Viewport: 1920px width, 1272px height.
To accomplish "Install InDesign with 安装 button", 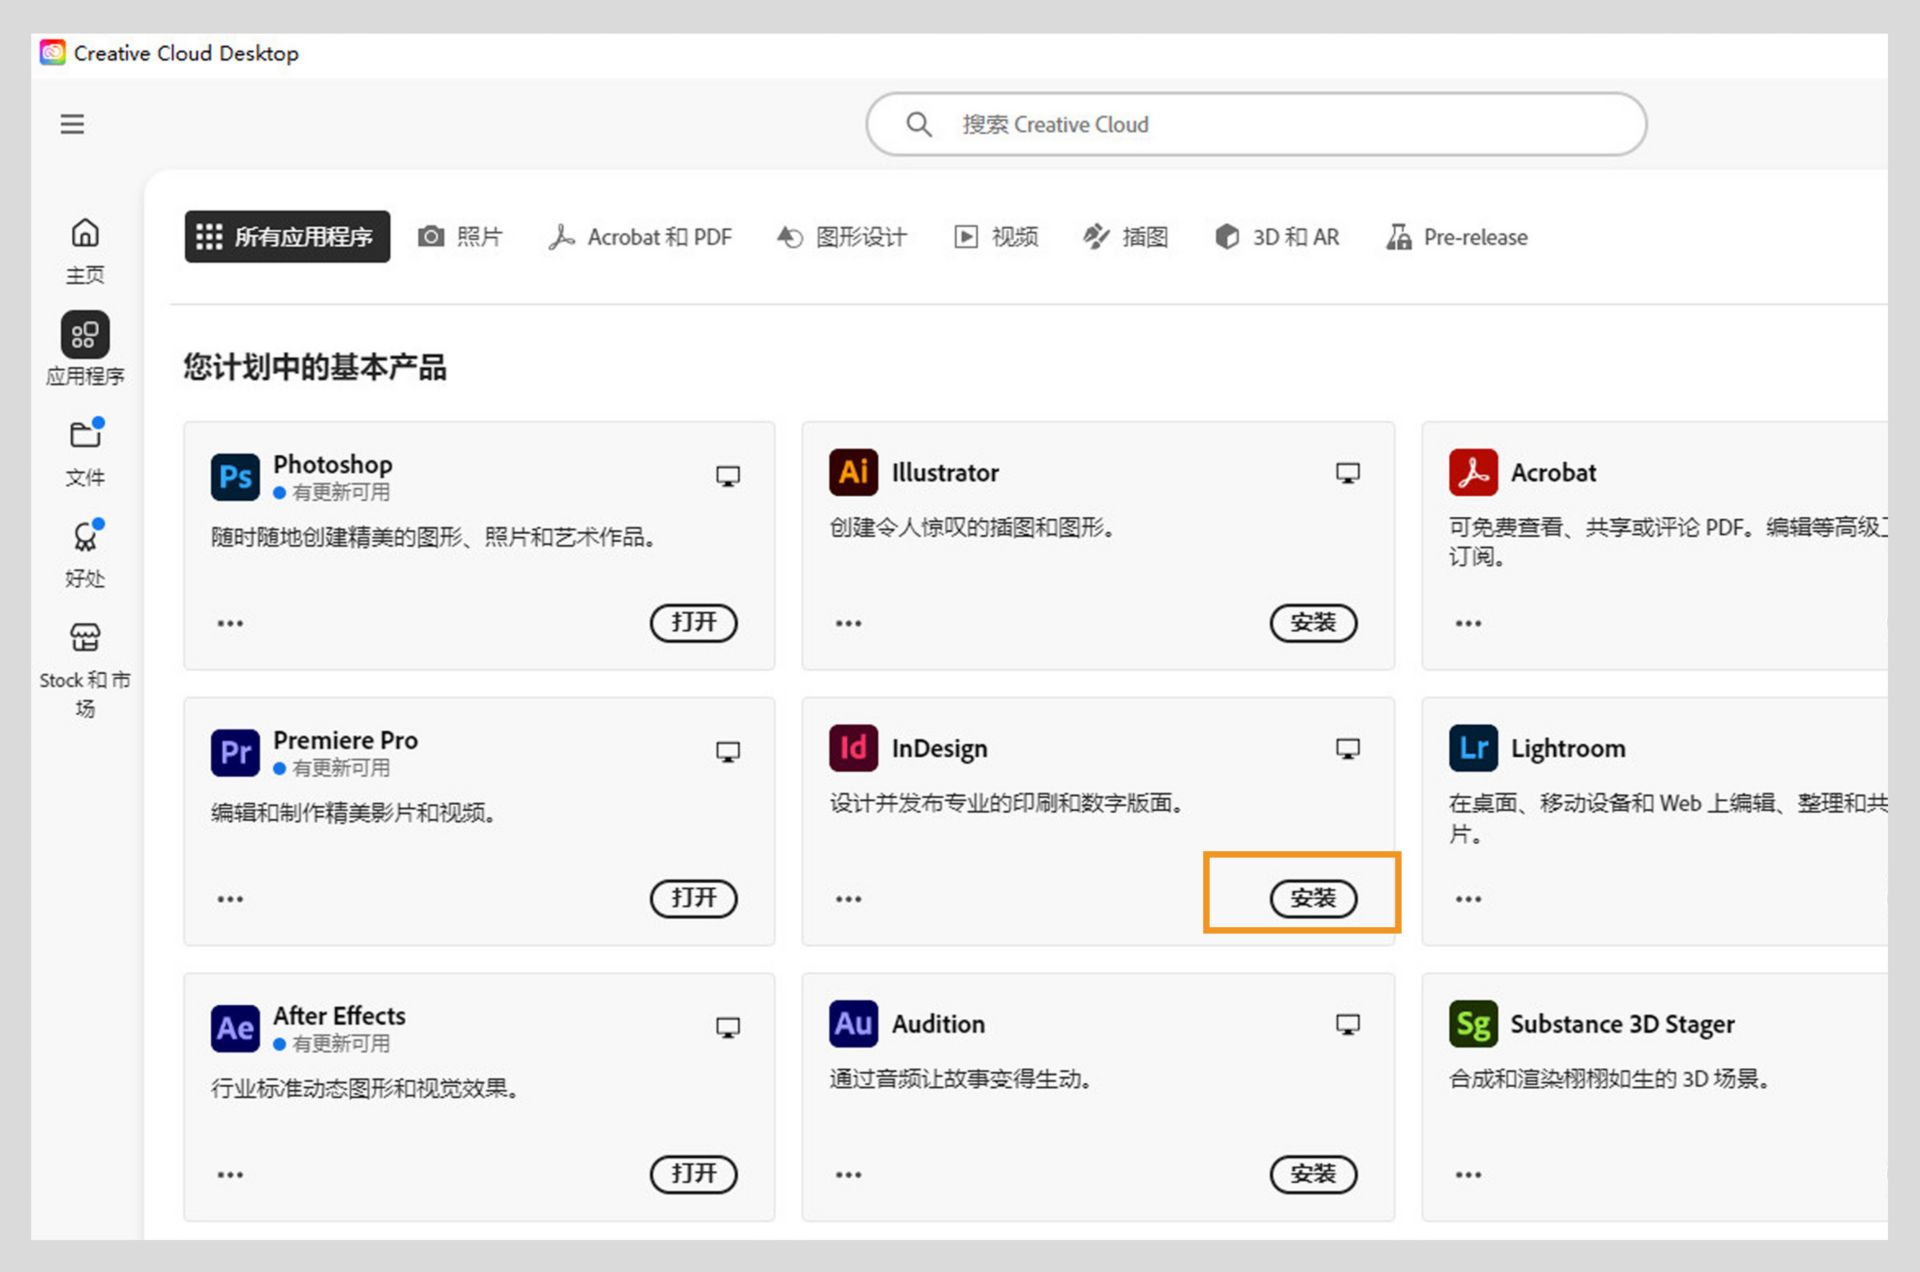I will point(1312,898).
